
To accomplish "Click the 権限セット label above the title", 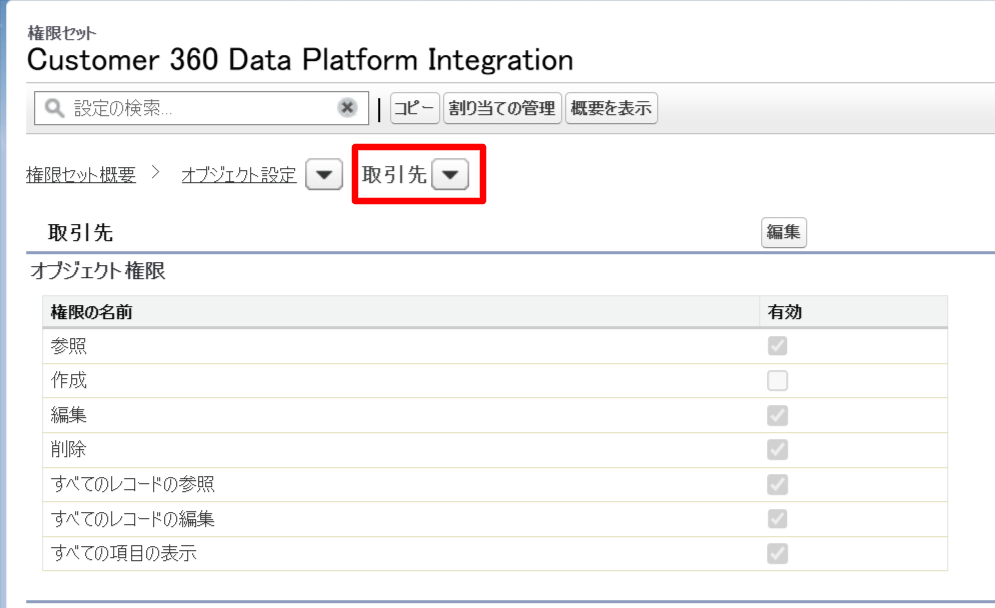I will [x=62, y=33].
